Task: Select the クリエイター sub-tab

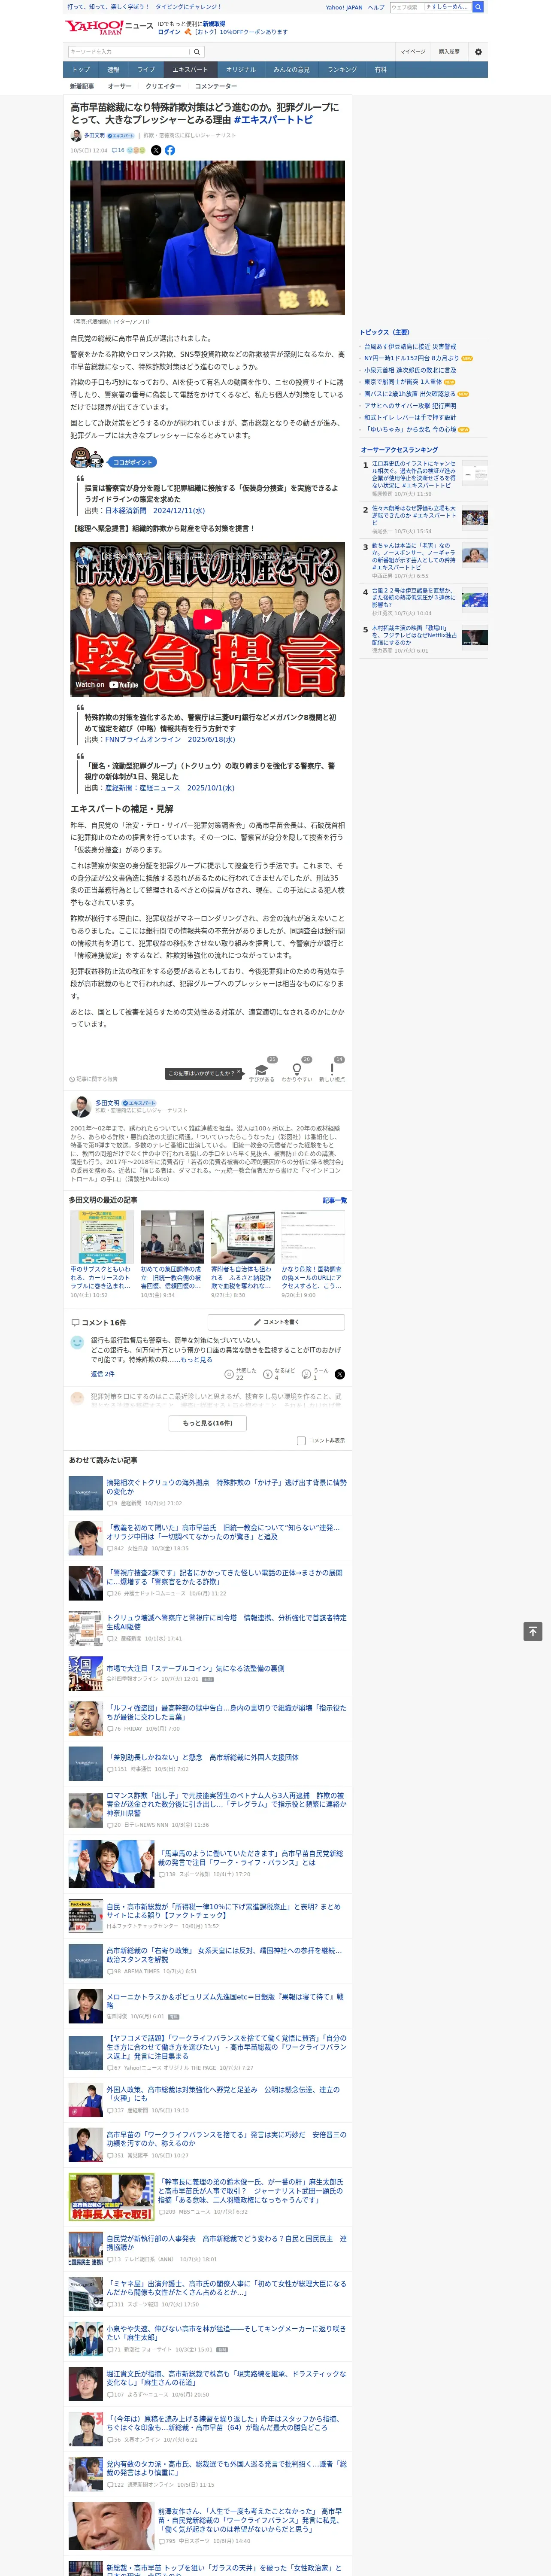Action: click(163, 86)
